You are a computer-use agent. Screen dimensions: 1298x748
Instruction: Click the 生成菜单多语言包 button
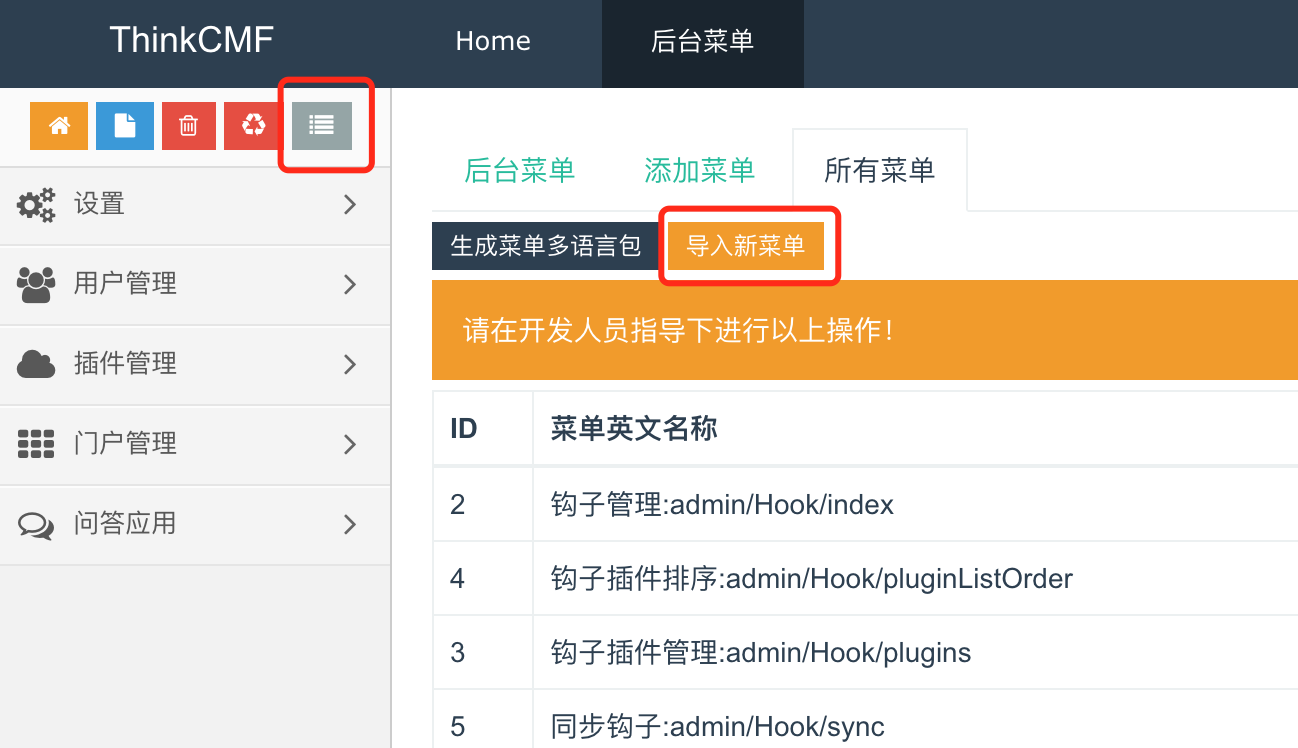point(546,246)
